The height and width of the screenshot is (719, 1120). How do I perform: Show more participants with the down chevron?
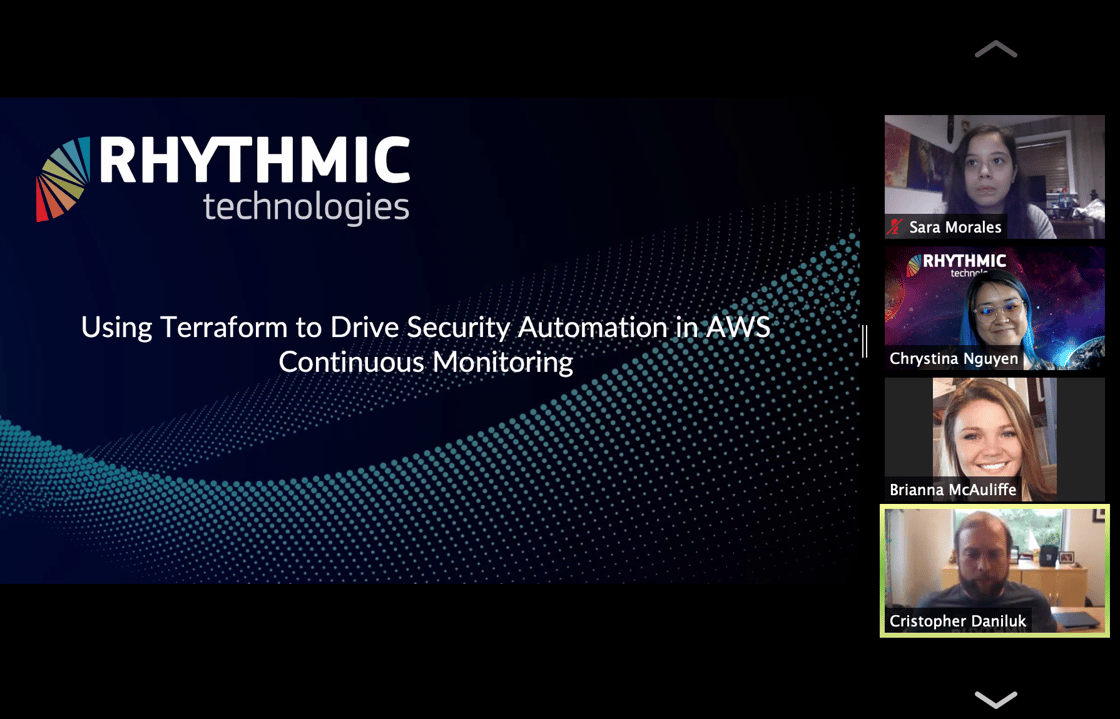click(995, 699)
